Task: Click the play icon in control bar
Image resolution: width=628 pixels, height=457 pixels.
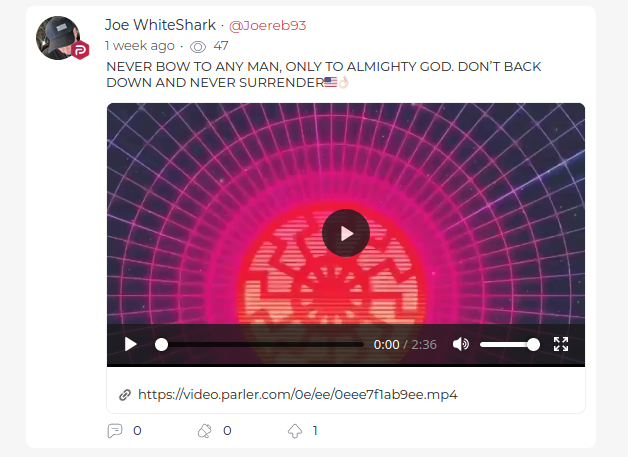Action: tap(131, 344)
